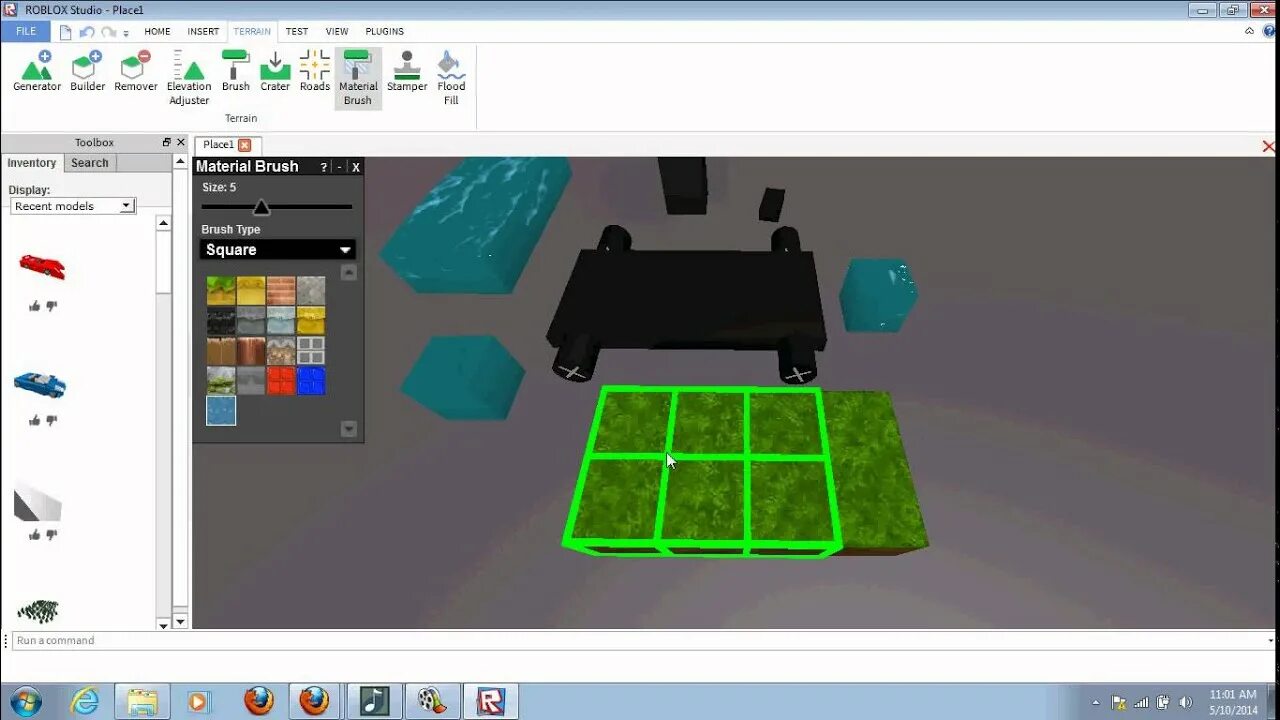Select the terrain Brush tool
1280x720 pixels.
point(236,72)
